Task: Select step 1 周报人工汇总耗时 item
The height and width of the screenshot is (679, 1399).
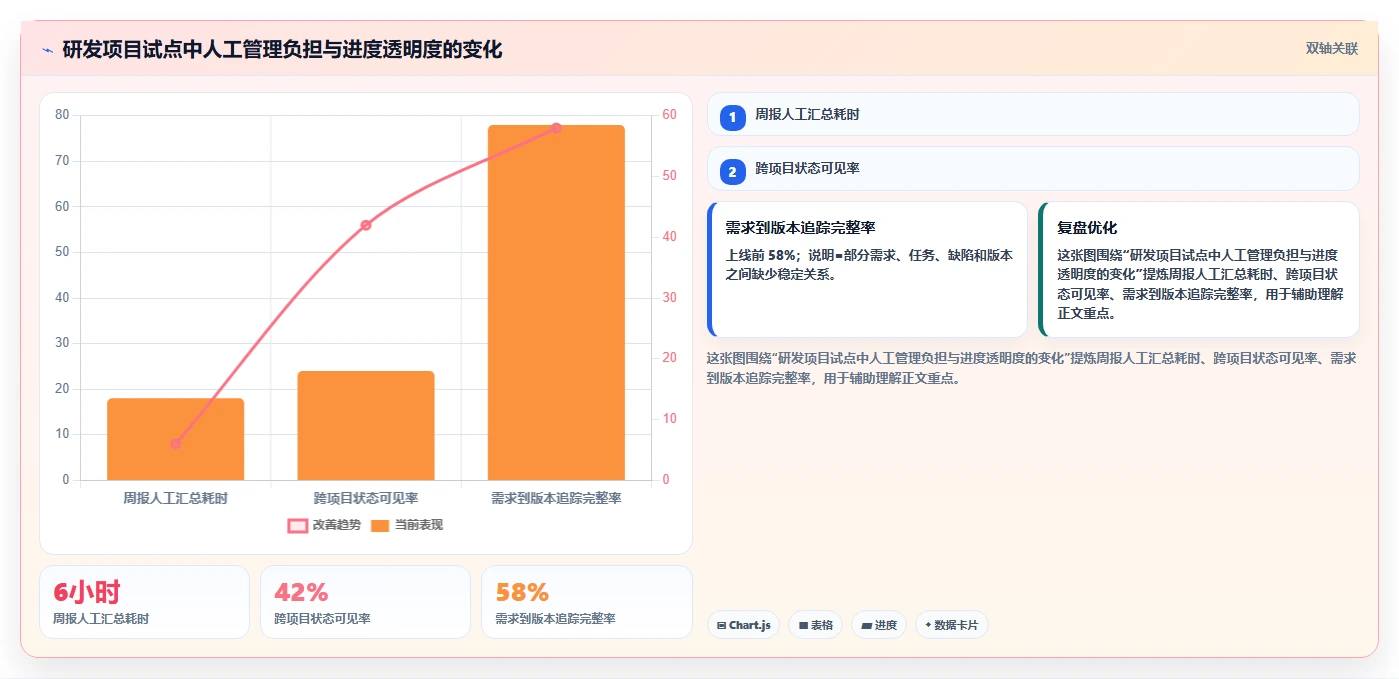Action: (1033, 114)
